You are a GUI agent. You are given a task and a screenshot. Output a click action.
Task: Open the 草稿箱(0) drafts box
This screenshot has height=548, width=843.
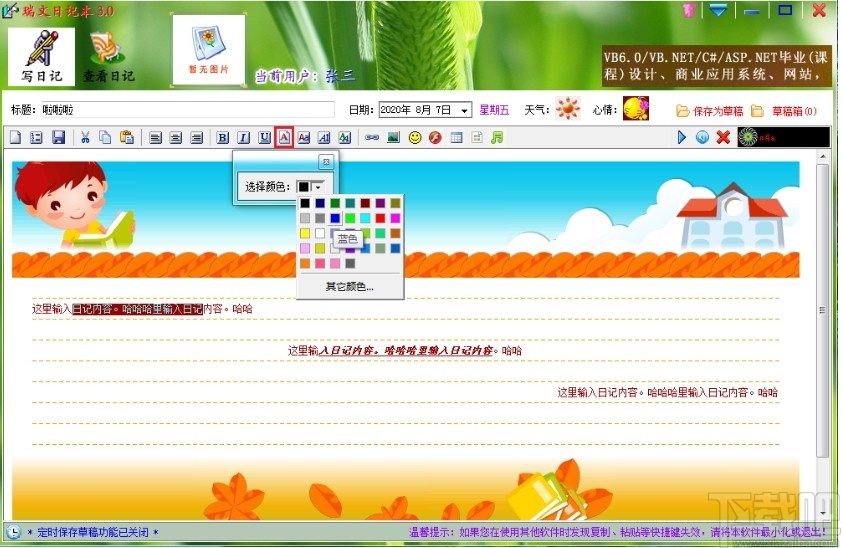(x=784, y=111)
